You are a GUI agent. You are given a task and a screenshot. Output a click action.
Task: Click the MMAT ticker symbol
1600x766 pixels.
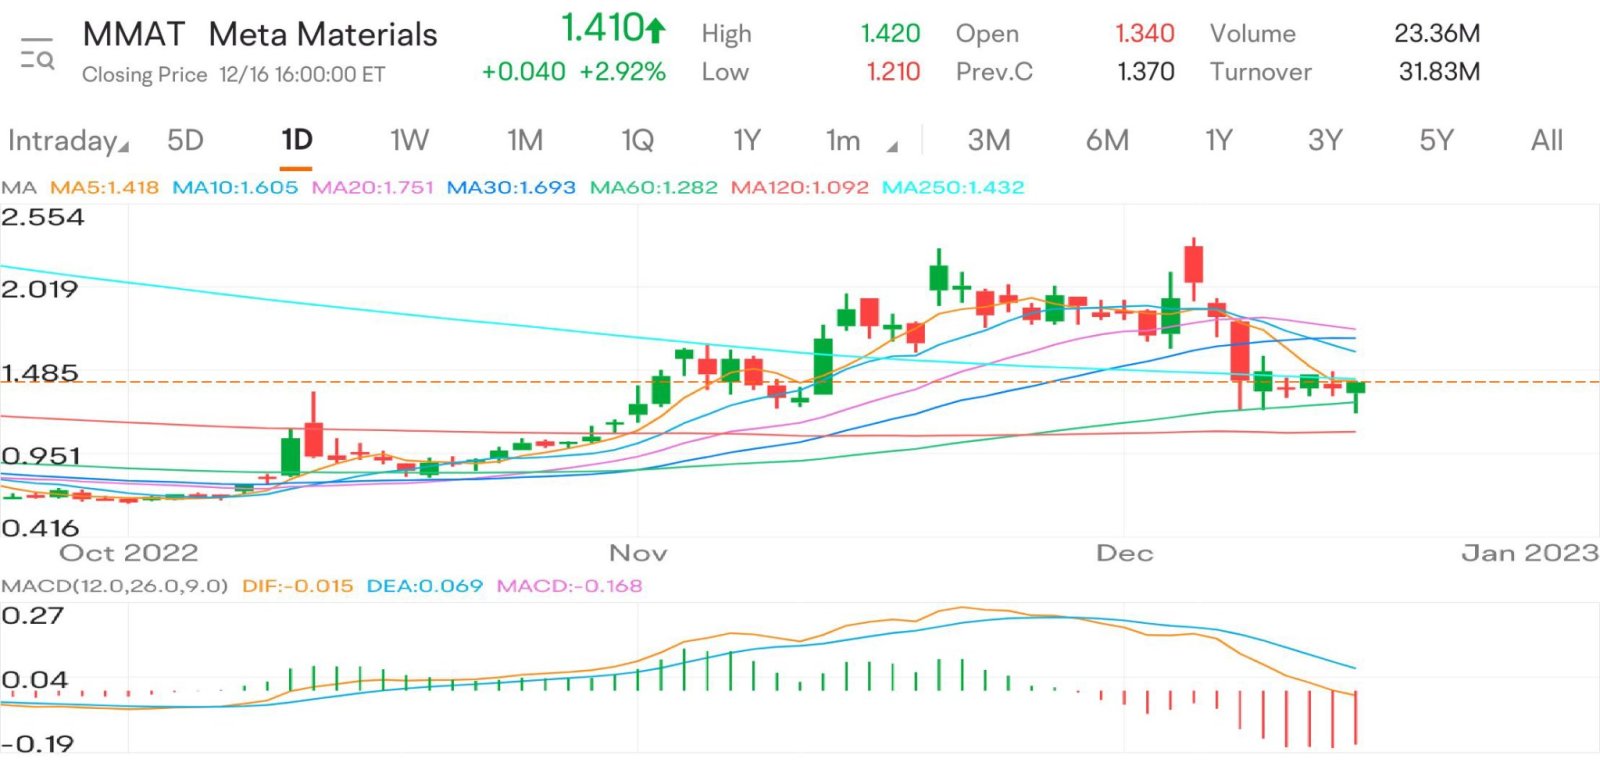[133, 35]
